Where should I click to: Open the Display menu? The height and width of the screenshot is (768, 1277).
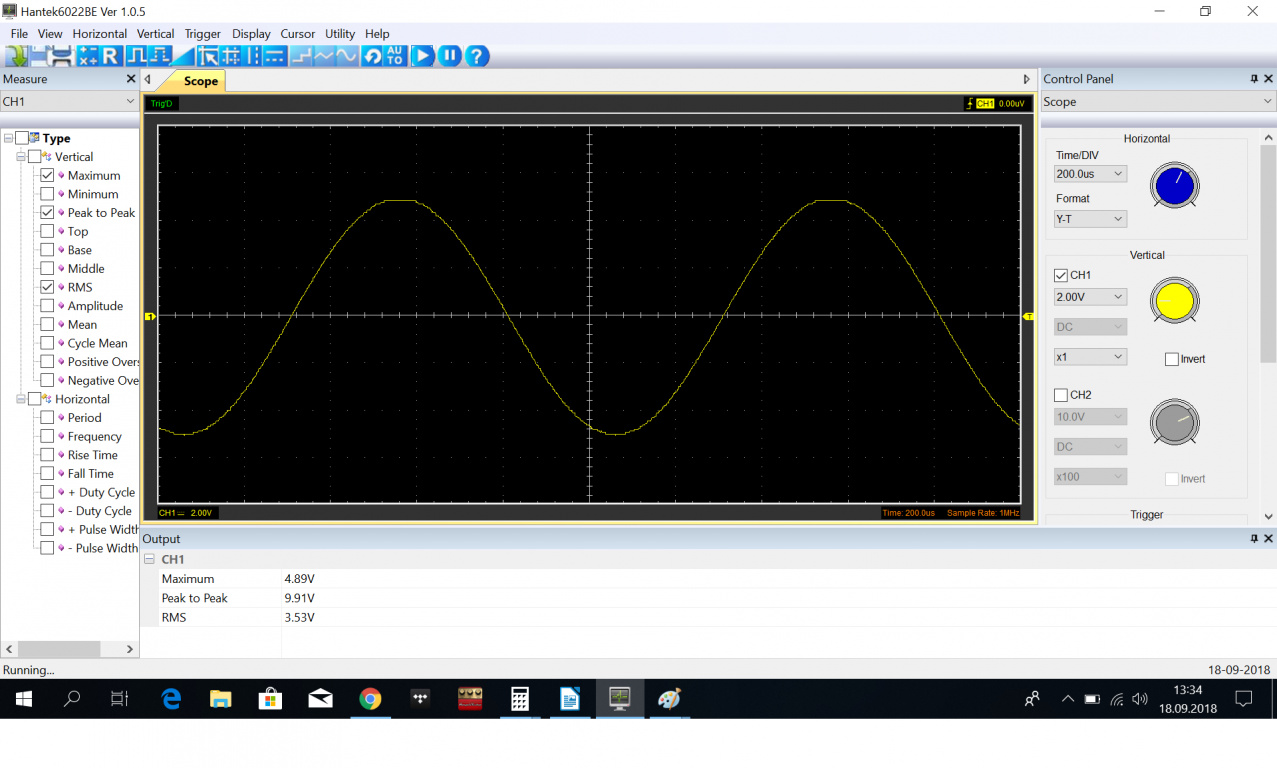251,34
